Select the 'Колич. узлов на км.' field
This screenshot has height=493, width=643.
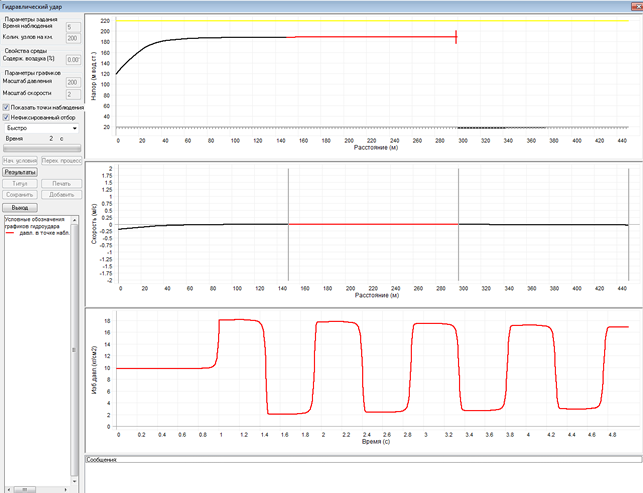(72, 38)
